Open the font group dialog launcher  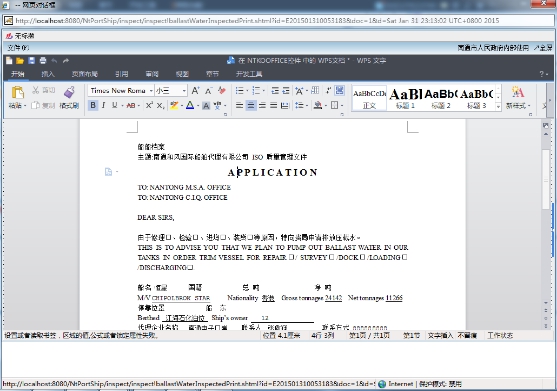(225, 114)
